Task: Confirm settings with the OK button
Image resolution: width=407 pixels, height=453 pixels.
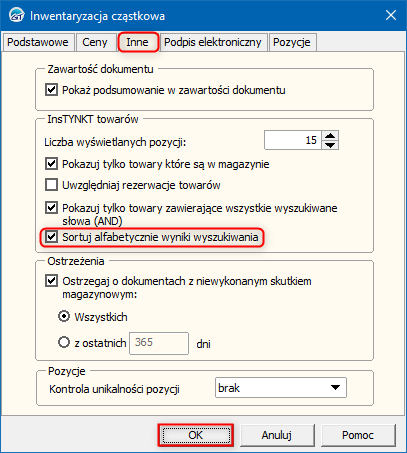Action: pos(195,435)
